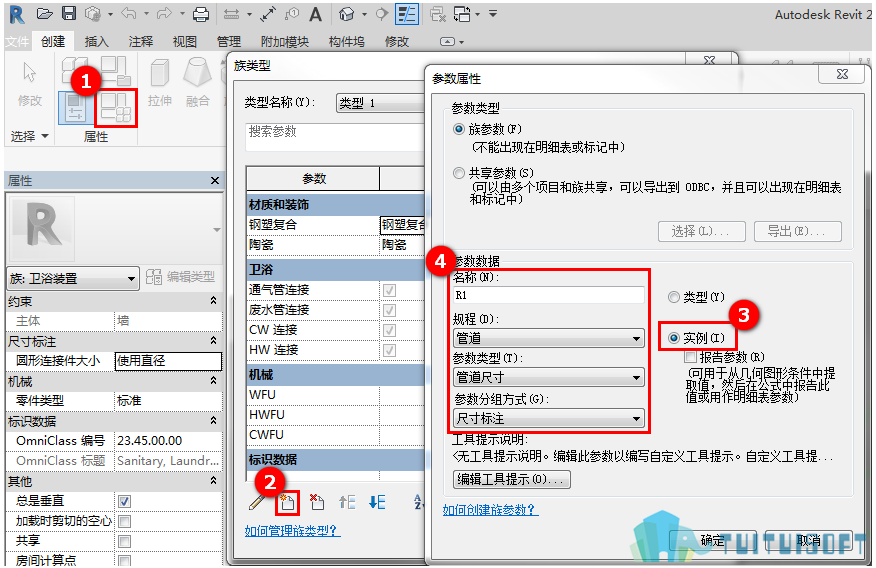The height and width of the screenshot is (568, 876).
Task: Click the aligned dimension tool icon
Action: pos(268,14)
